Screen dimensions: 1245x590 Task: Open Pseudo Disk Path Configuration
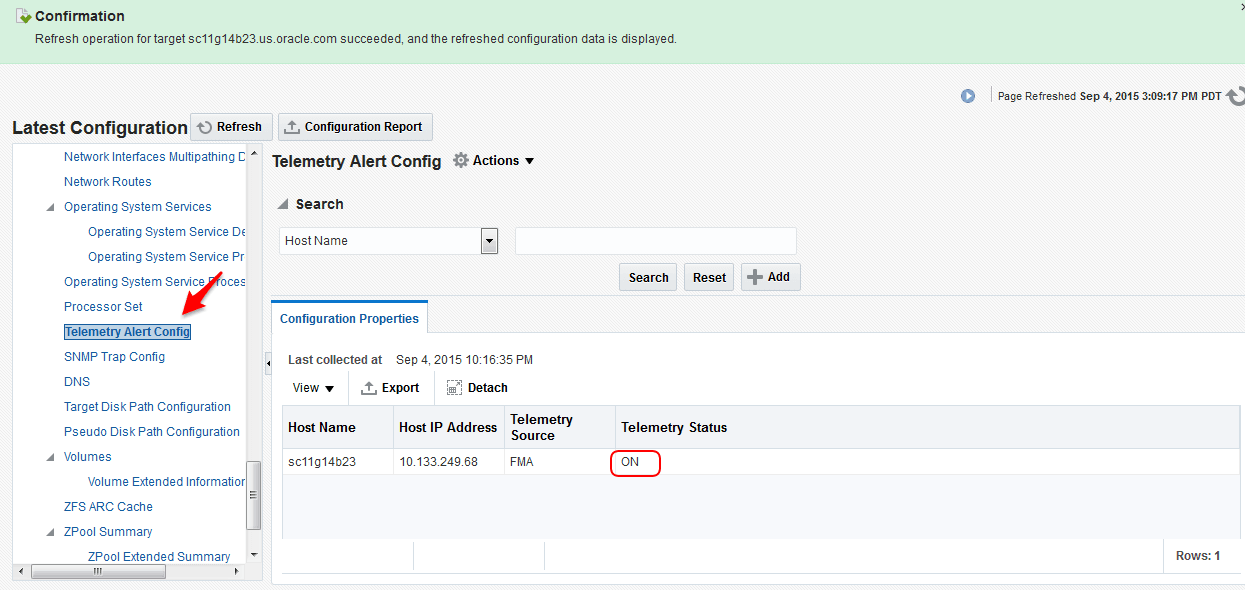(x=152, y=432)
